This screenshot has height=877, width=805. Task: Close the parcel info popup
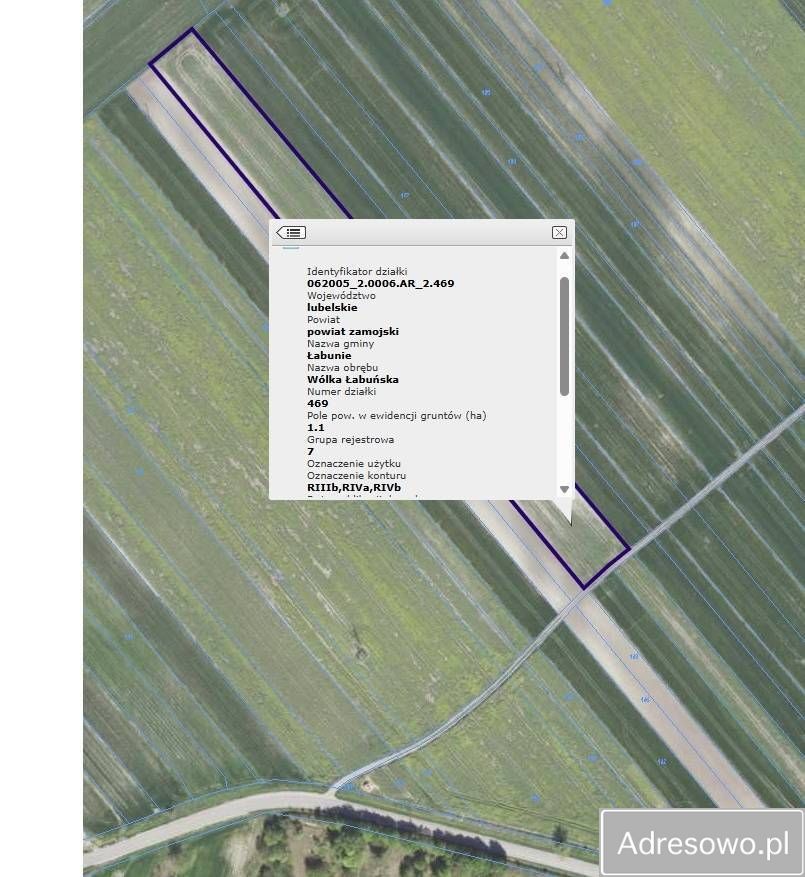click(559, 233)
